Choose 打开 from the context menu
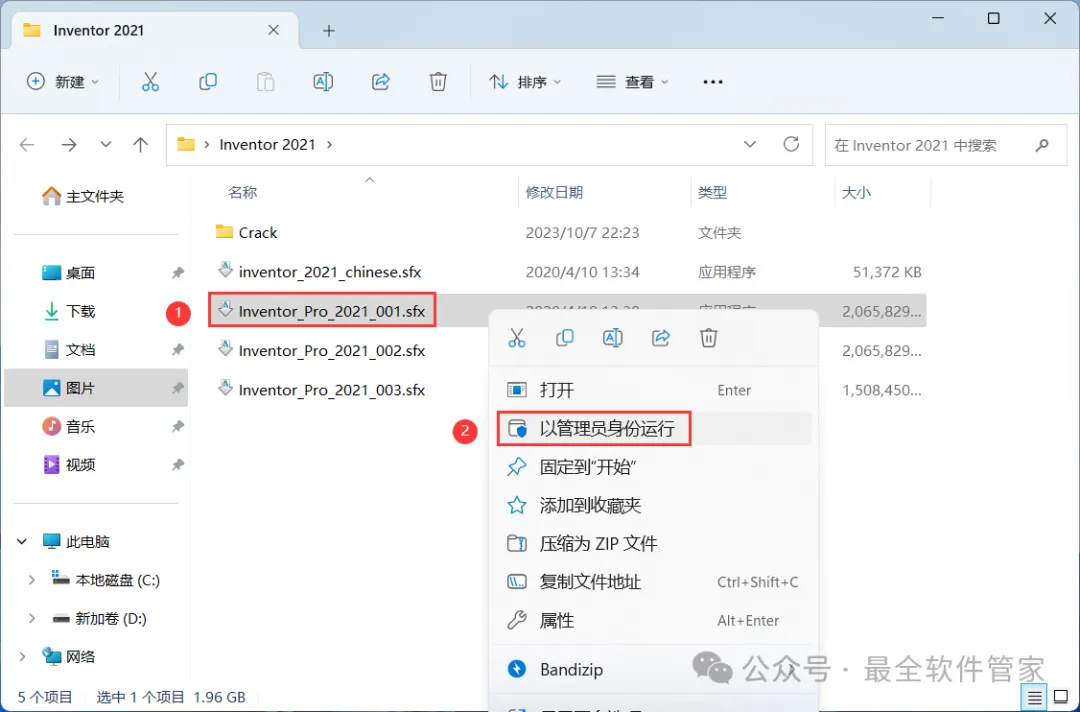 (x=654, y=390)
